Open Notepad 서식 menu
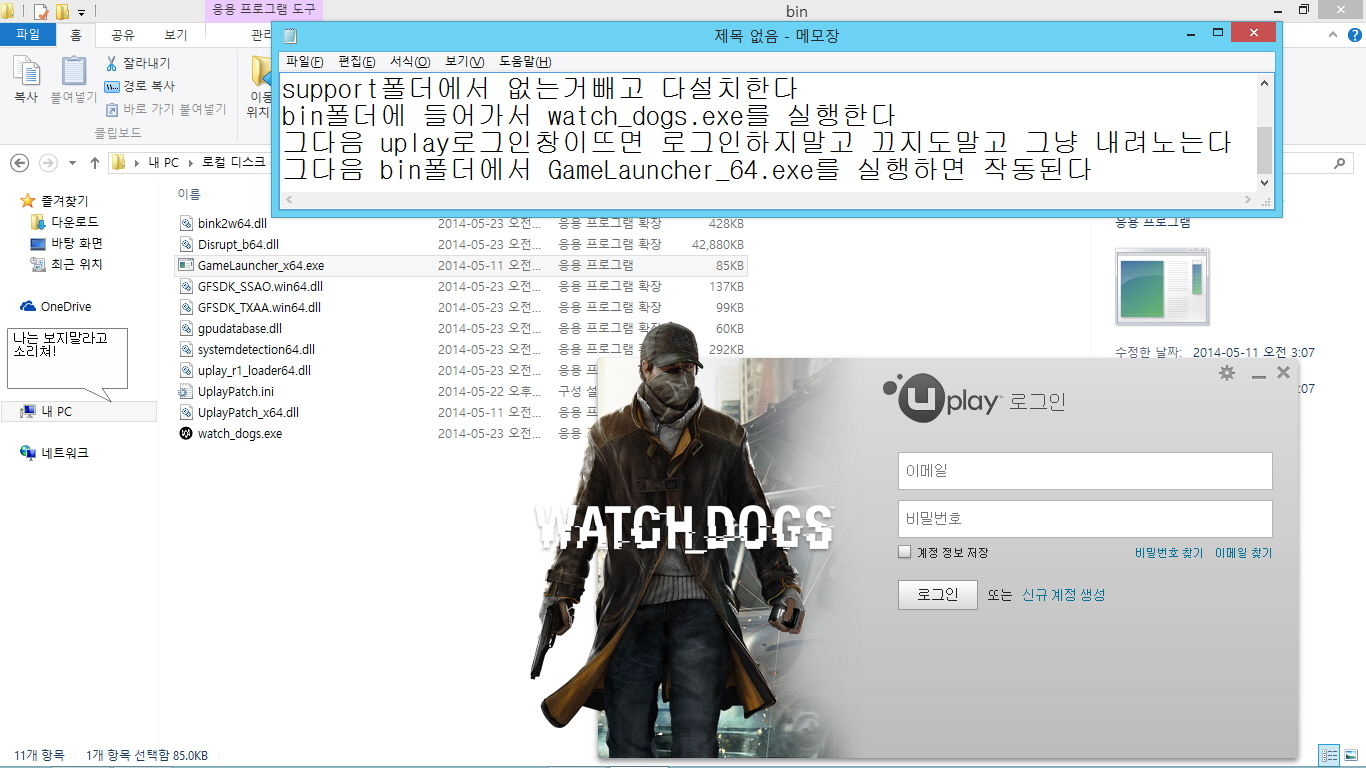The image size is (1366, 768). (409, 62)
